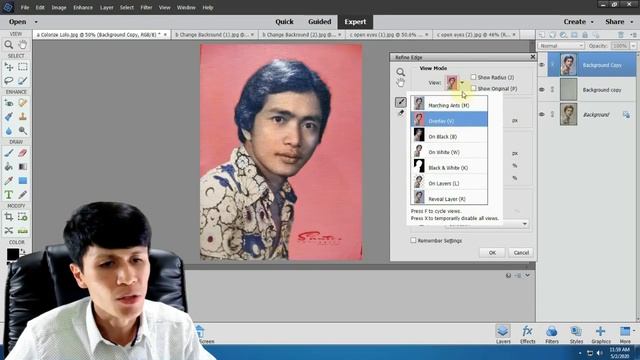The image size is (640, 360).
Task: Choose Marching Ants (M) view
Action: coord(449,104)
